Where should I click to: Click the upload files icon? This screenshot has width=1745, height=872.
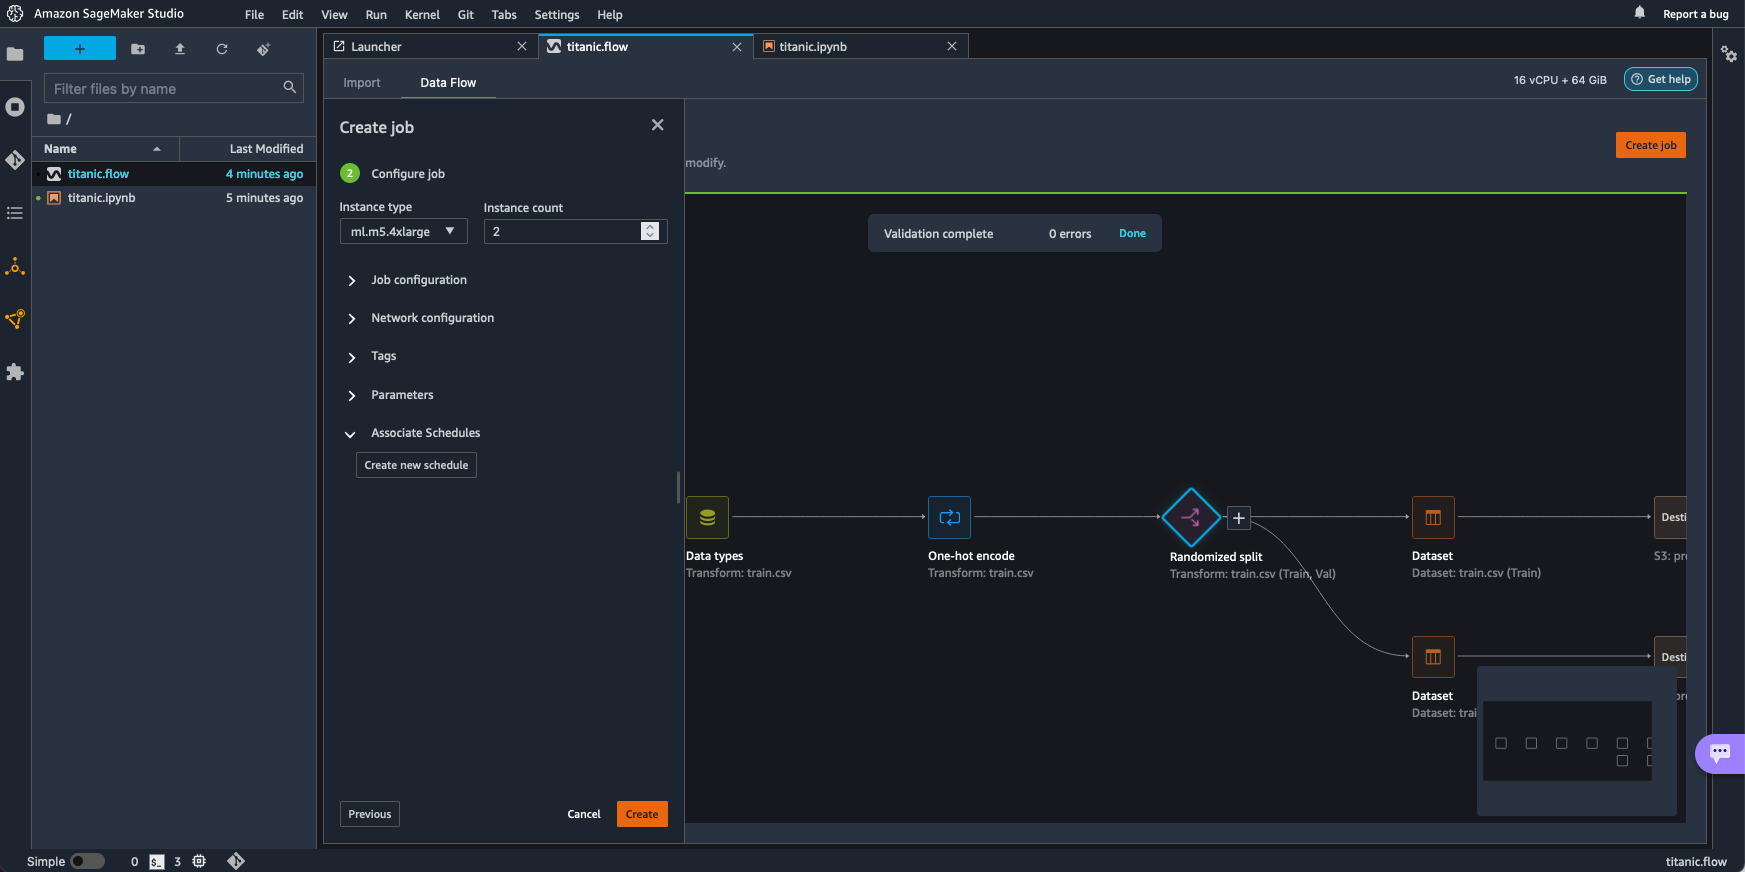click(180, 49)
